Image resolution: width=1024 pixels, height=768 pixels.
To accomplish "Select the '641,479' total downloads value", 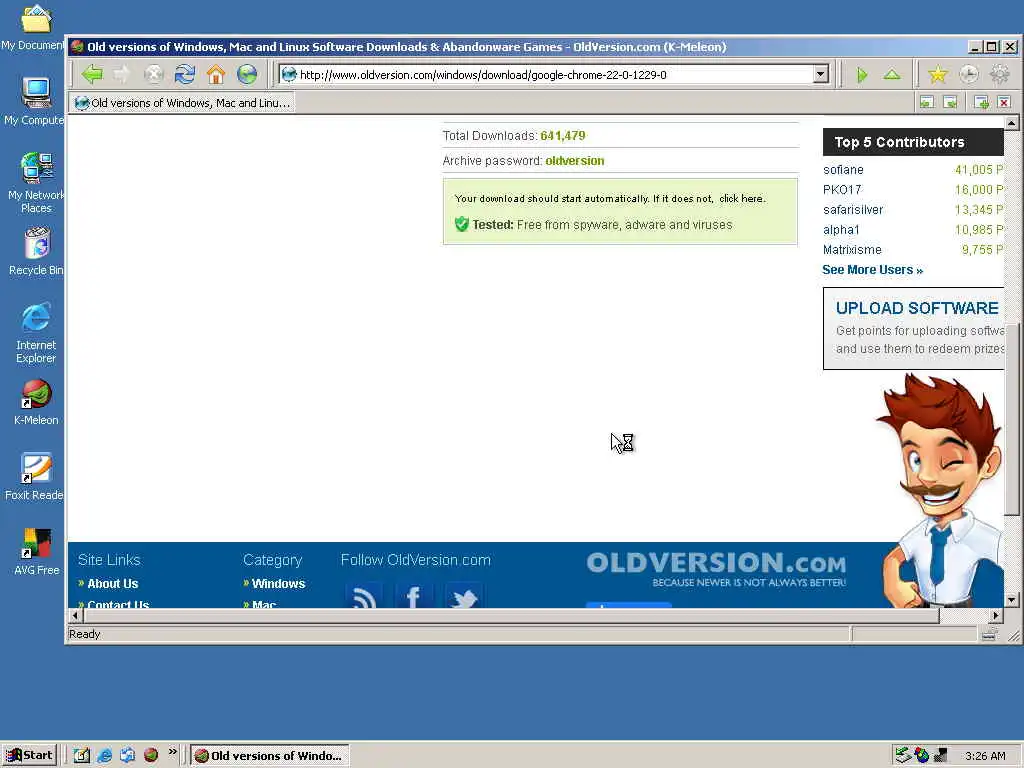I will click(563, 136).
